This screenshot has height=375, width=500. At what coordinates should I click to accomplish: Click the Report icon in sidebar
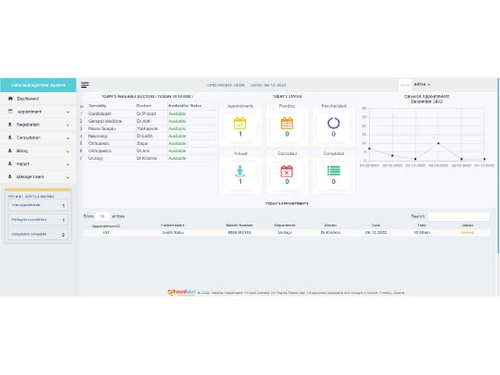click(10, 164)
